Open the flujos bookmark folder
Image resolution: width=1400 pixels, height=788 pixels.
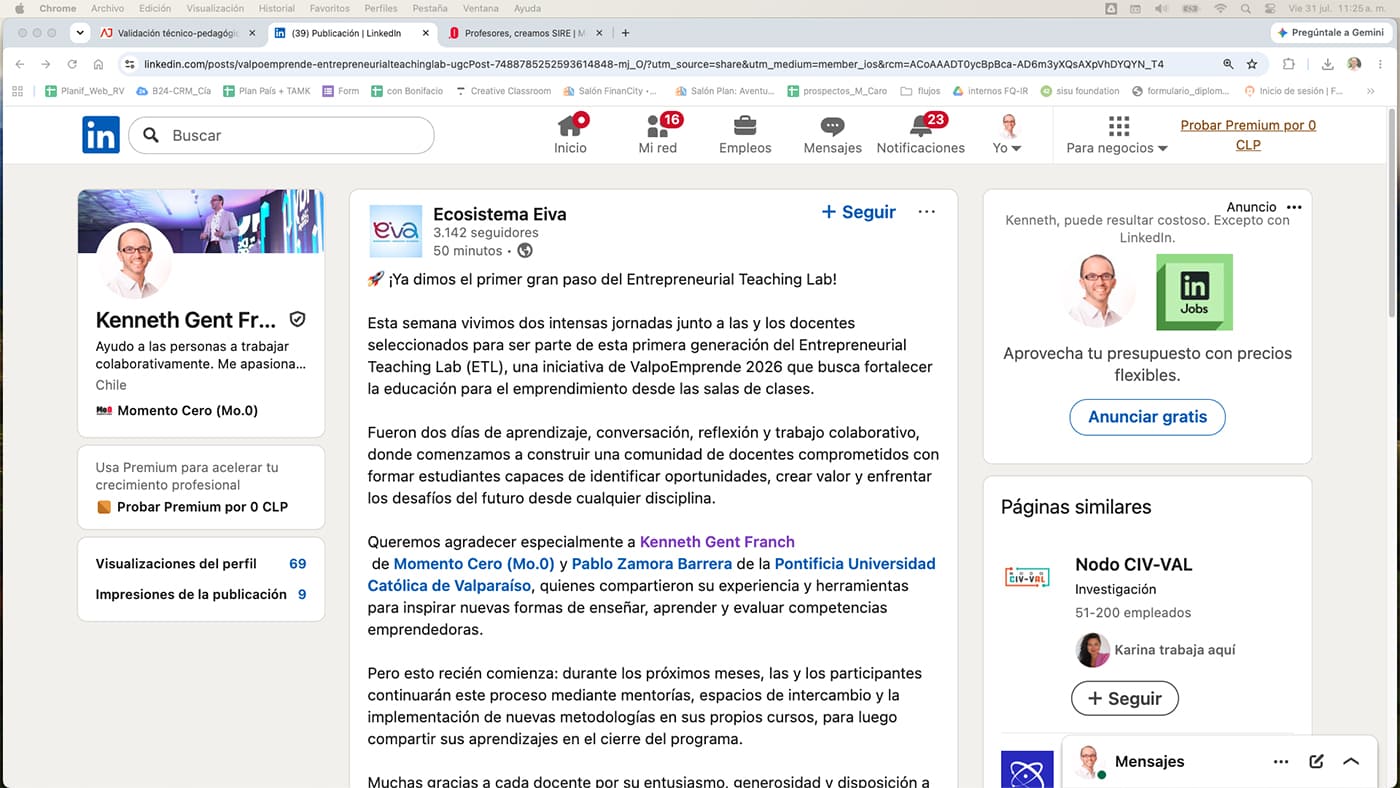[920, 91]
